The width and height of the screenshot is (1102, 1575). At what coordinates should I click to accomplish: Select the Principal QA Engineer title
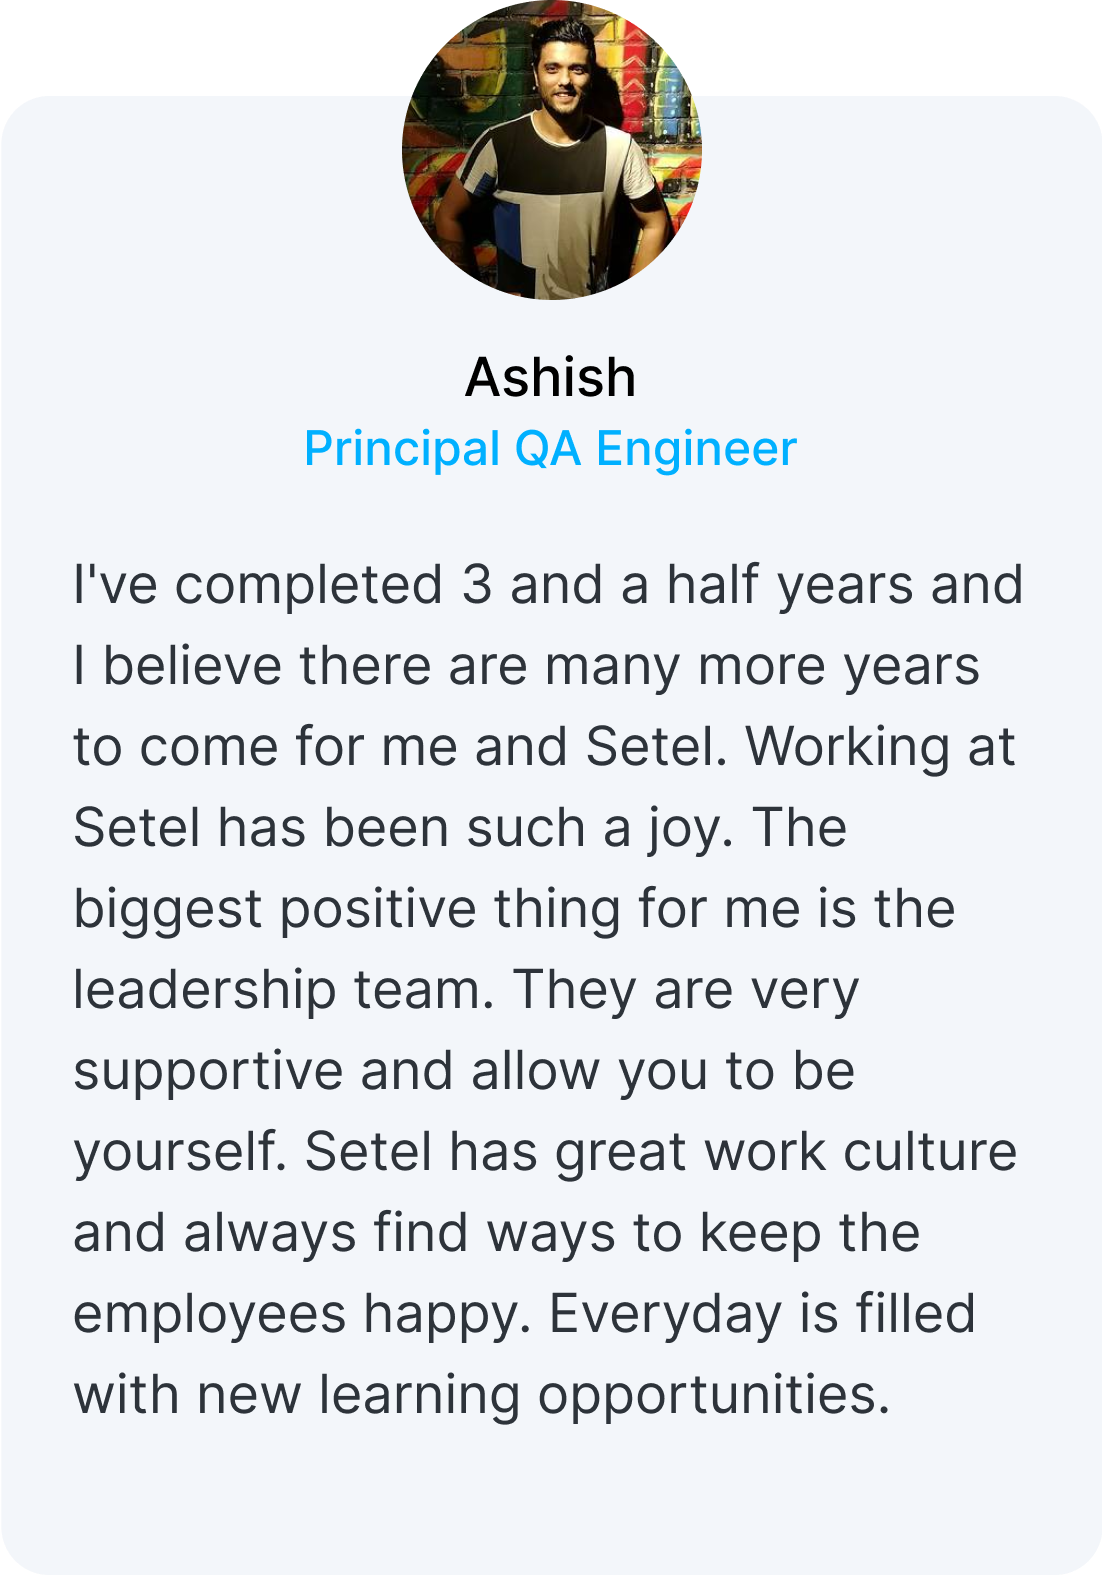coord(551,448)
